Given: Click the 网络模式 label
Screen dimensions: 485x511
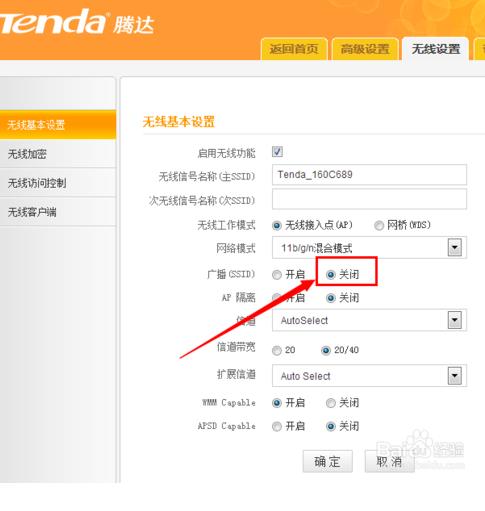Looking at the screenshot, I should tap(236, 248).
